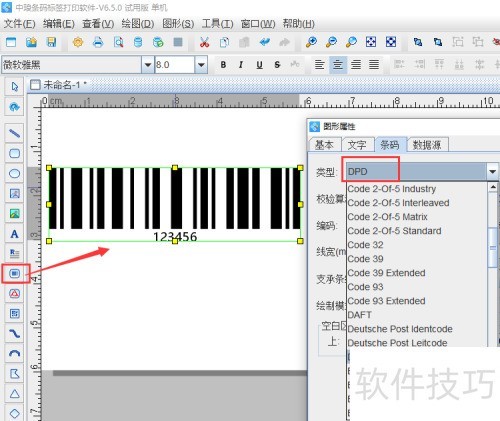Open document settings gear icon
500x421 pixels.
78,42
